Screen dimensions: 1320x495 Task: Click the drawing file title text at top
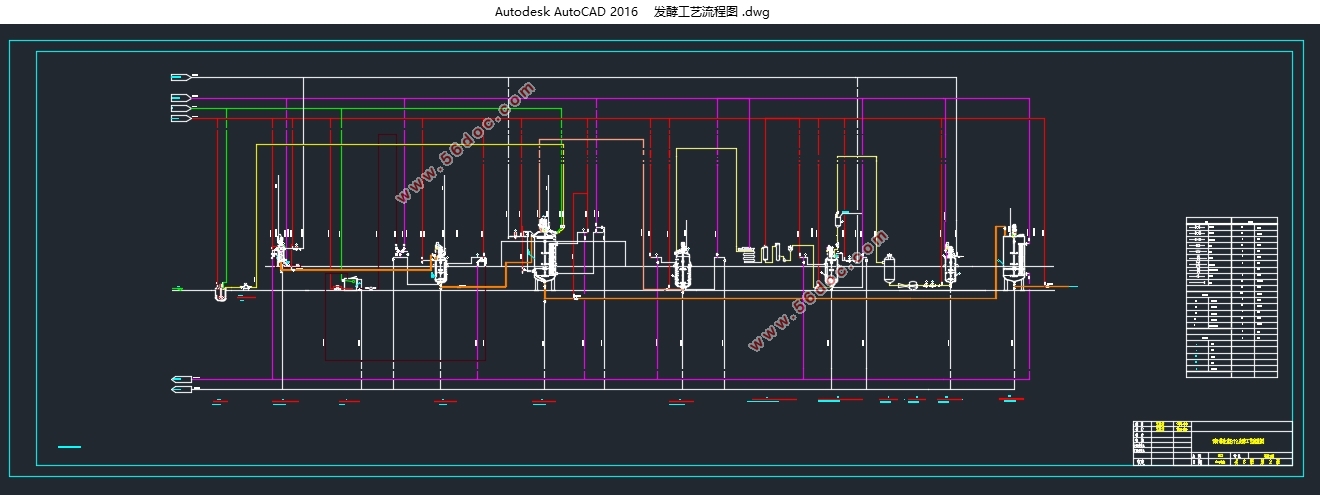click(632, 12)
